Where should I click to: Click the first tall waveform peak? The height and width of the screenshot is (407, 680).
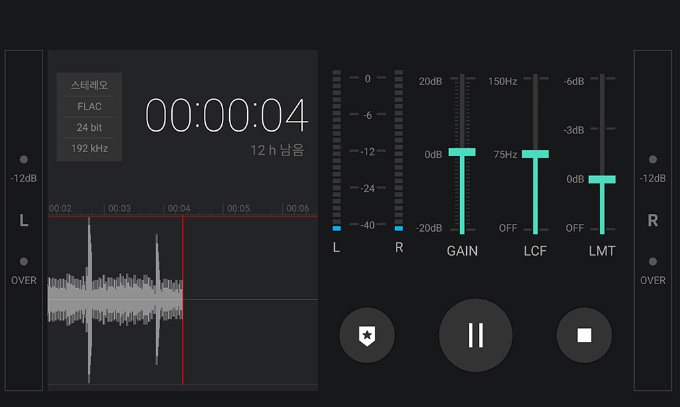pos(89,299)
